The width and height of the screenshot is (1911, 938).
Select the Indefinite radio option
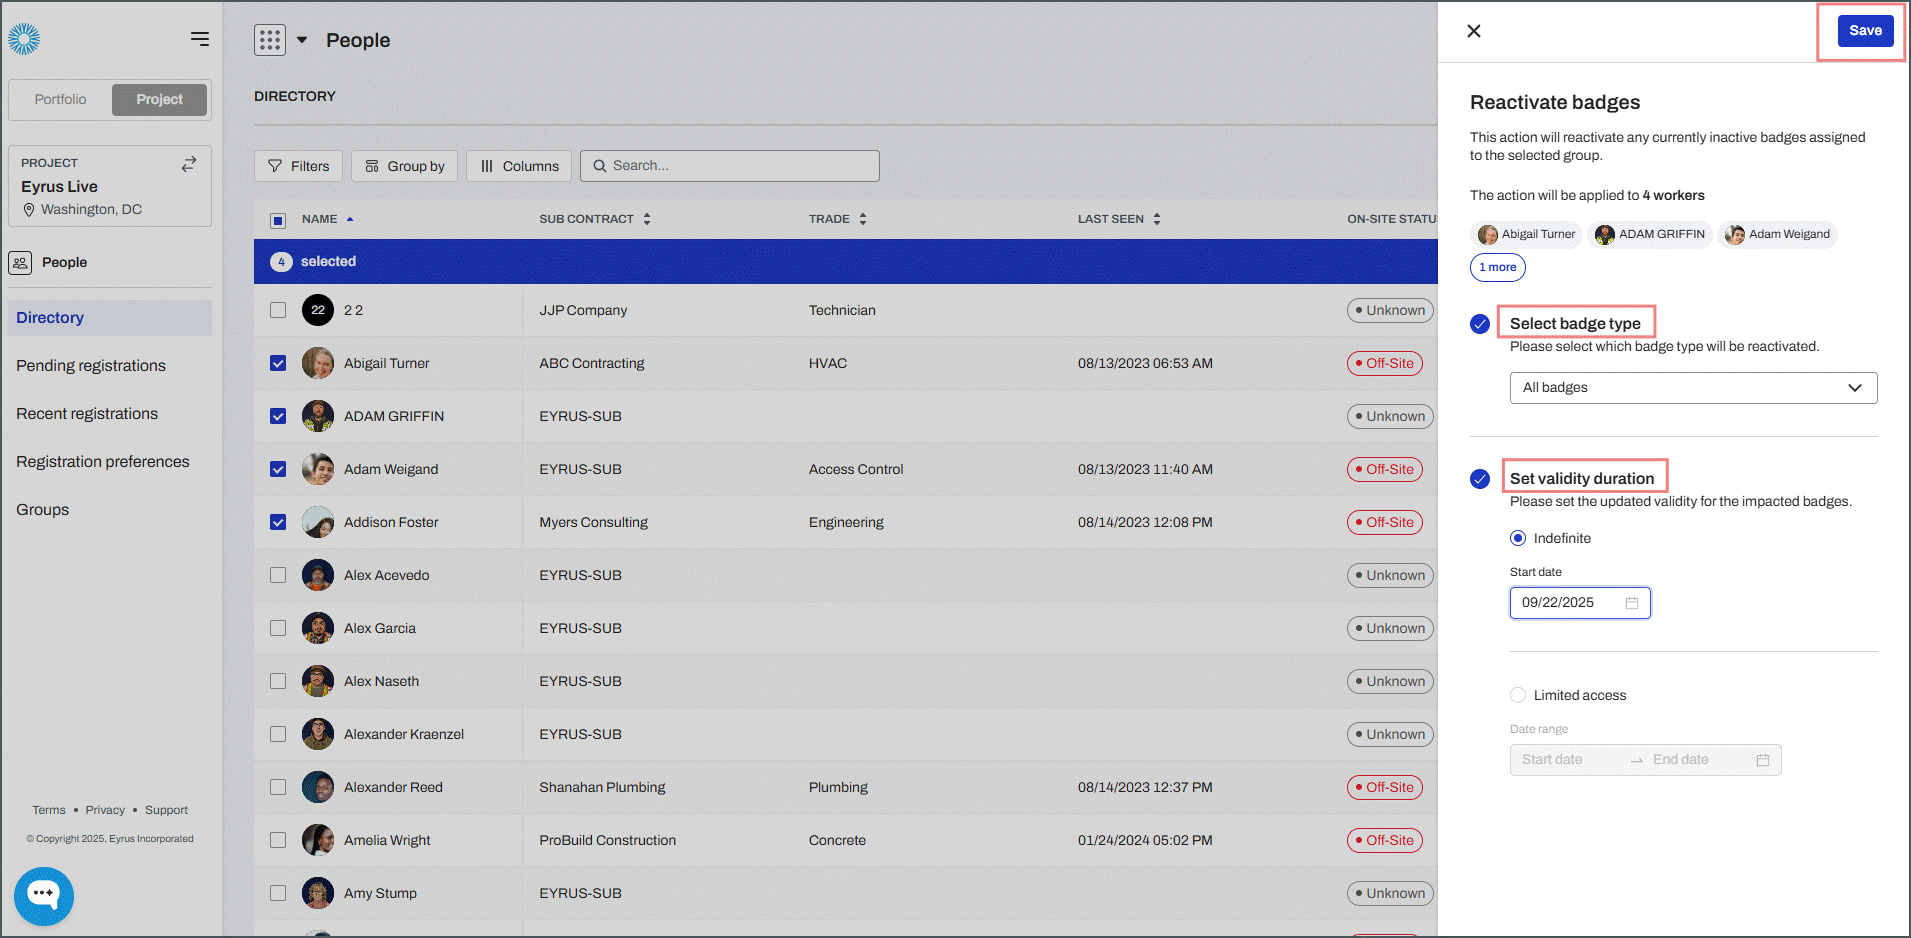(1518, 538)
